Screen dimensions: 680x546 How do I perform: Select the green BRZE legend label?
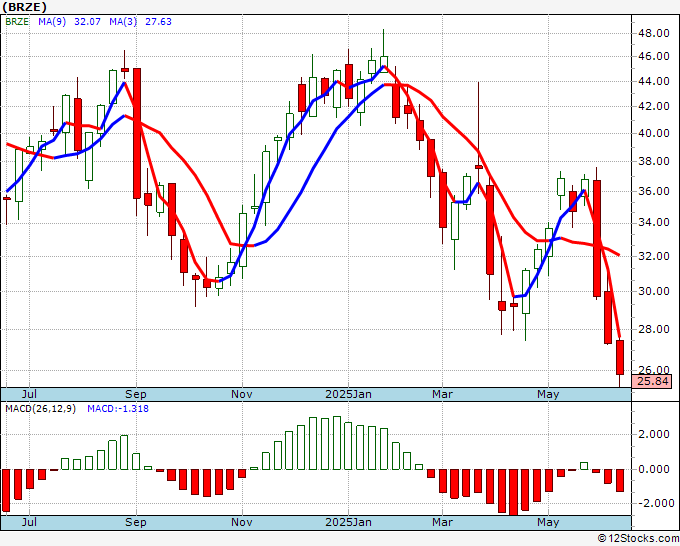click(17, 21)
